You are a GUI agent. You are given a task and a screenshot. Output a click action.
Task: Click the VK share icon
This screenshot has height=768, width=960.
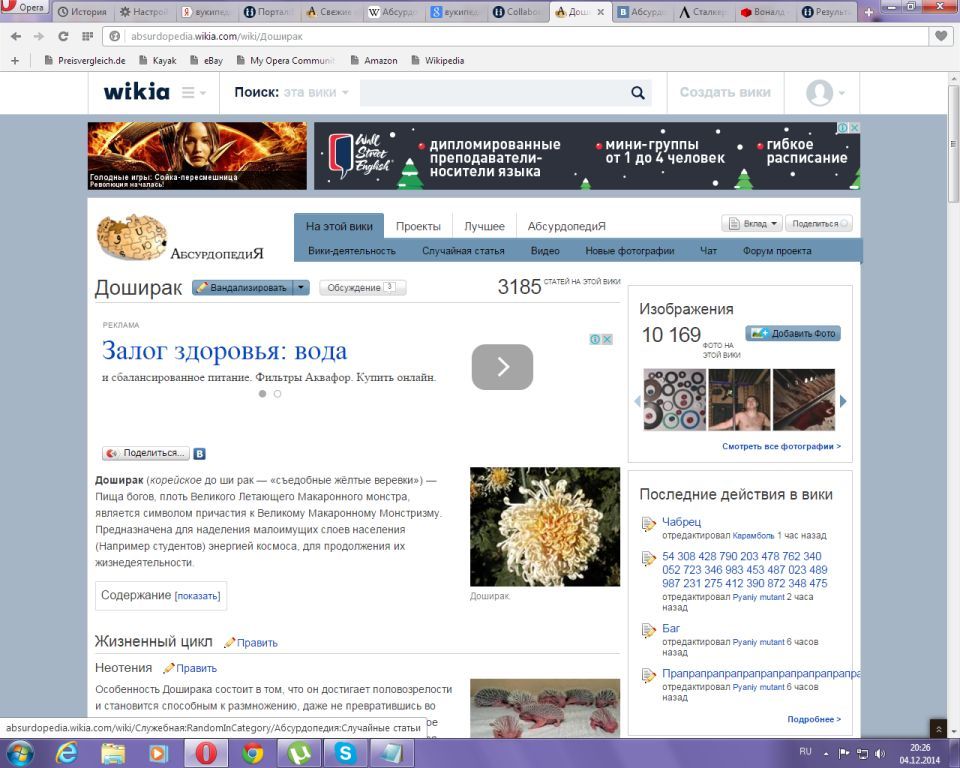(x=199, y=453)
